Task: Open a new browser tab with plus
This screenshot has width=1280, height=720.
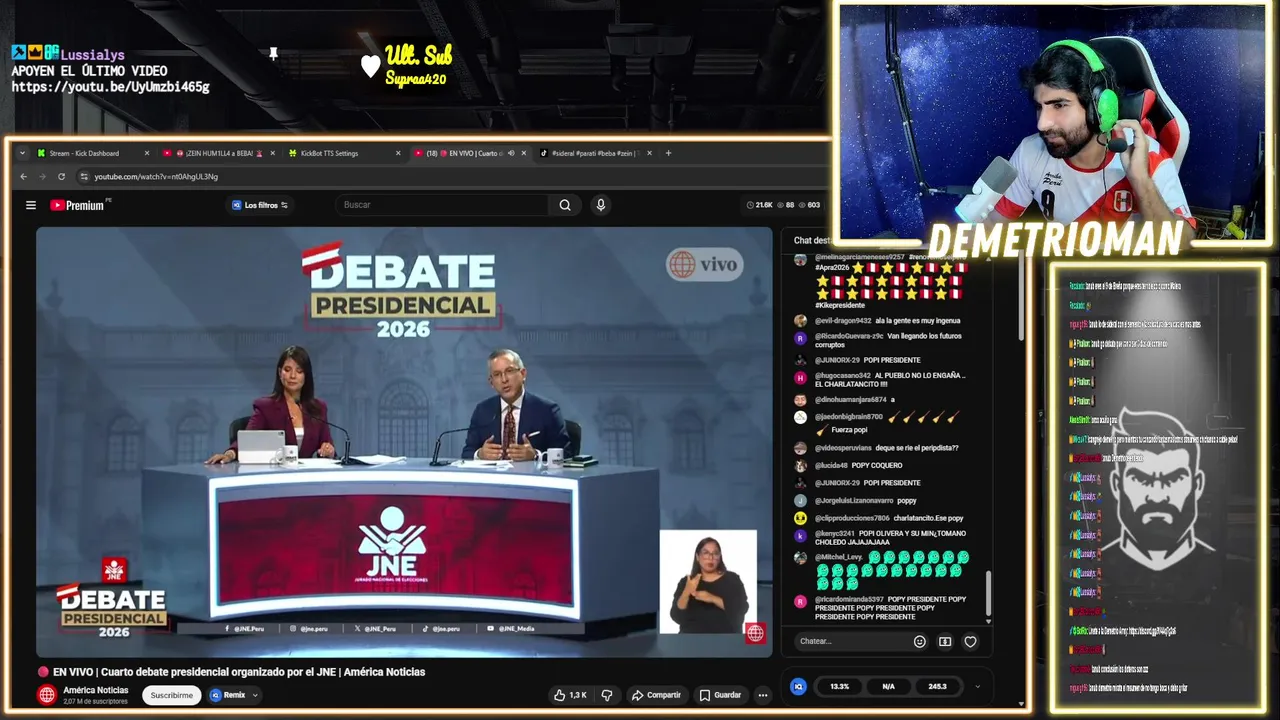Action: (x=668, y=153)
